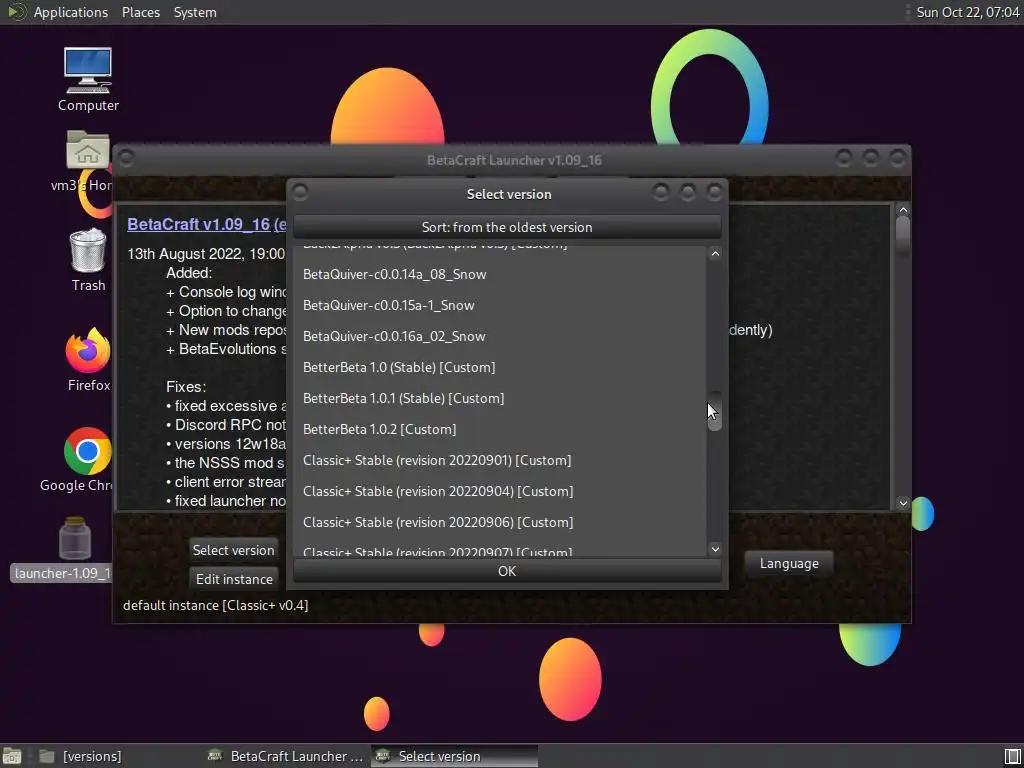
Task: Select BetaQuiver-c0.0.15a-1_Snow version
Action: point(500,305)
